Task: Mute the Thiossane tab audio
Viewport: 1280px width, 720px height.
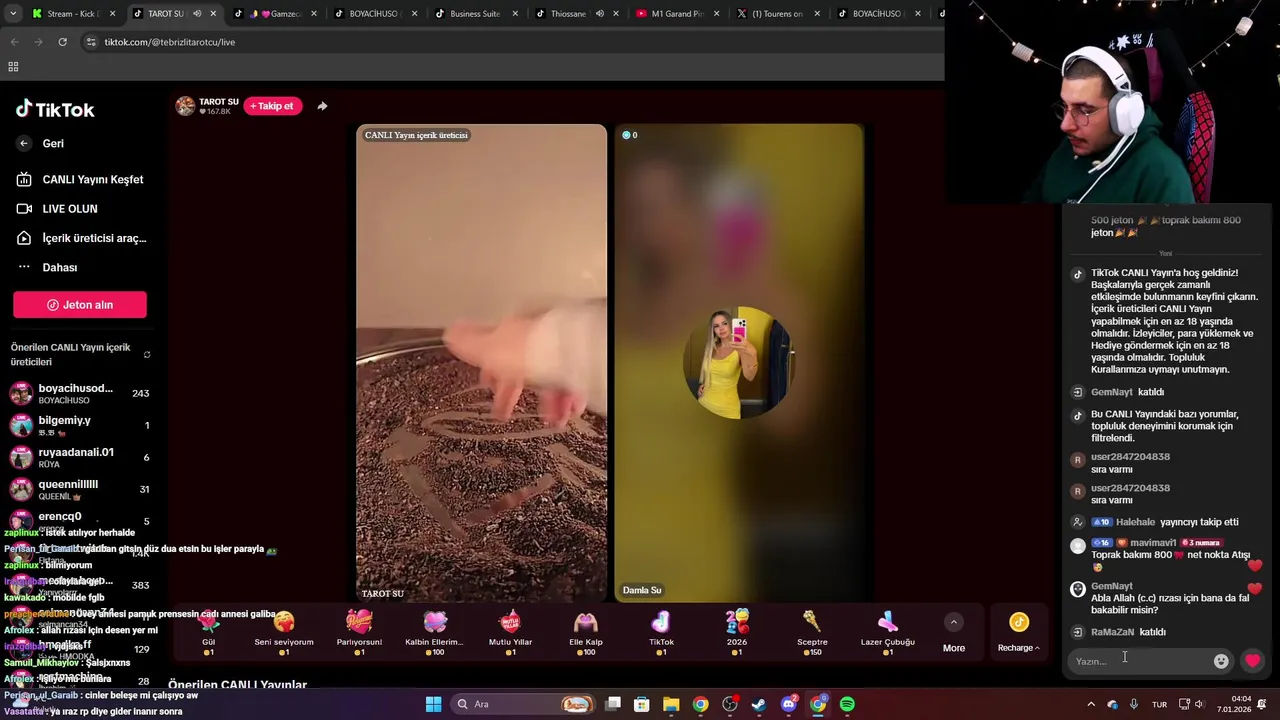Action: tap(600, 14)
